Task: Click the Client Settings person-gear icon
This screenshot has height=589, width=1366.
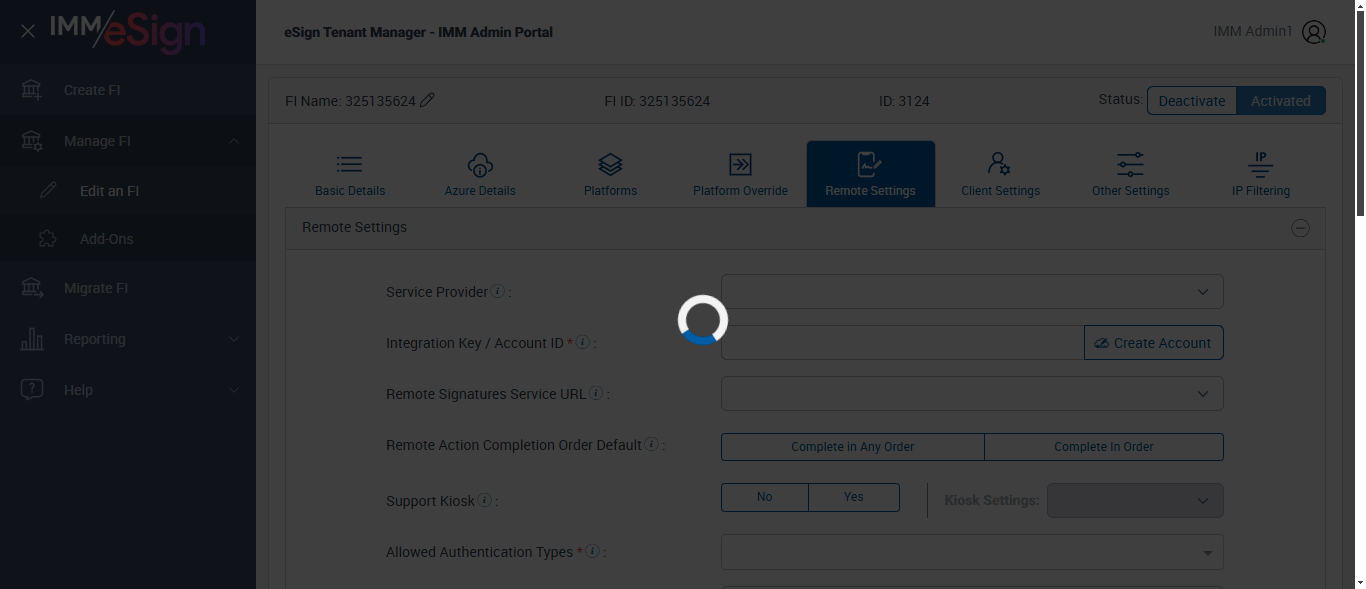Action: coord(999,165)
